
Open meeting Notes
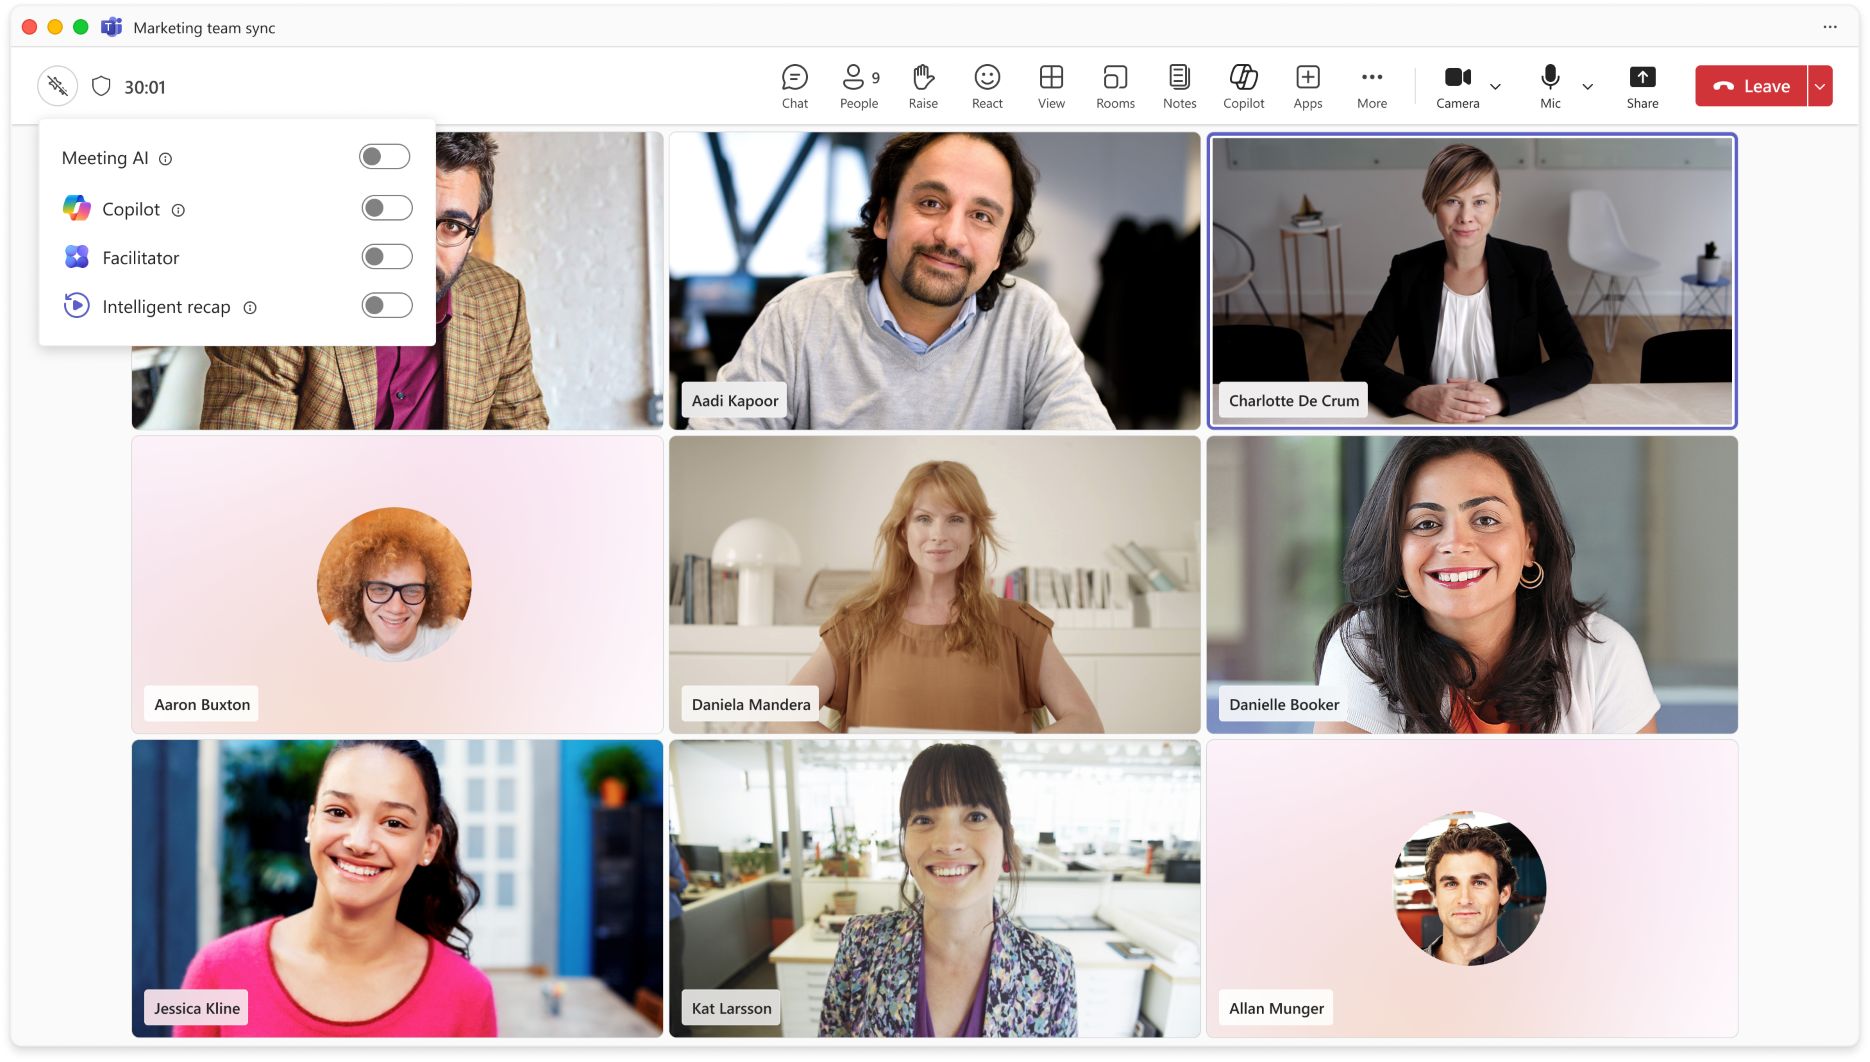pos(1179,86)
